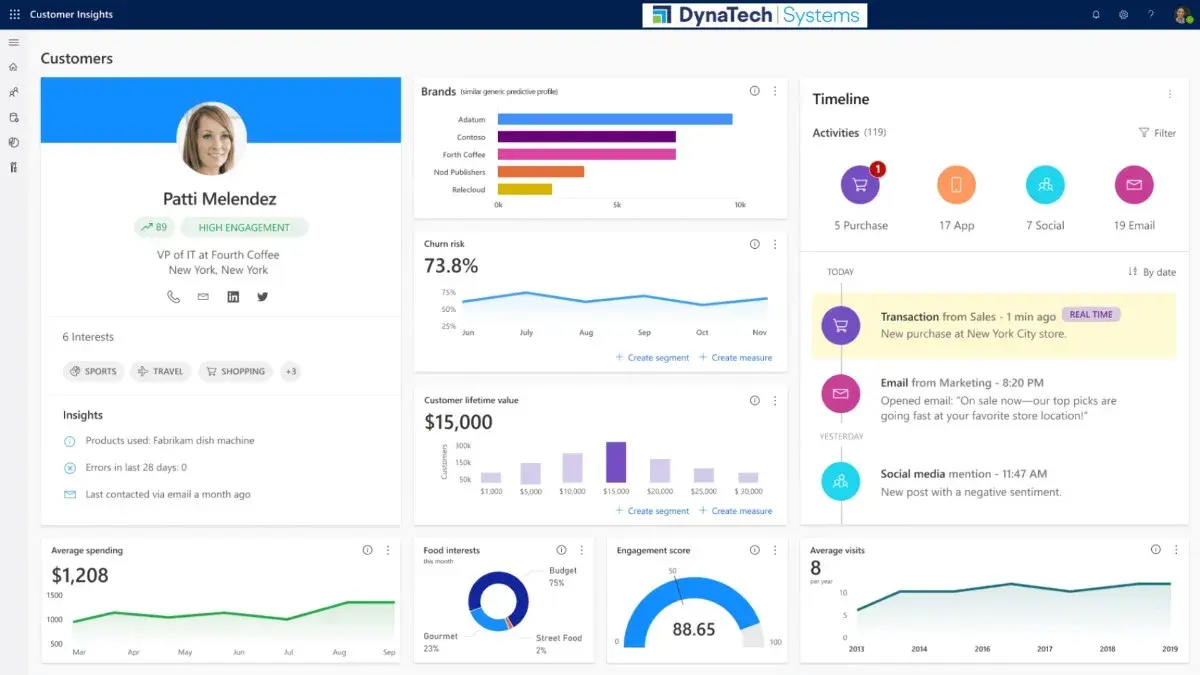
Task: Open the Filter for Timeline activities
Action: pyautogui.click(x=1157, y=133)
